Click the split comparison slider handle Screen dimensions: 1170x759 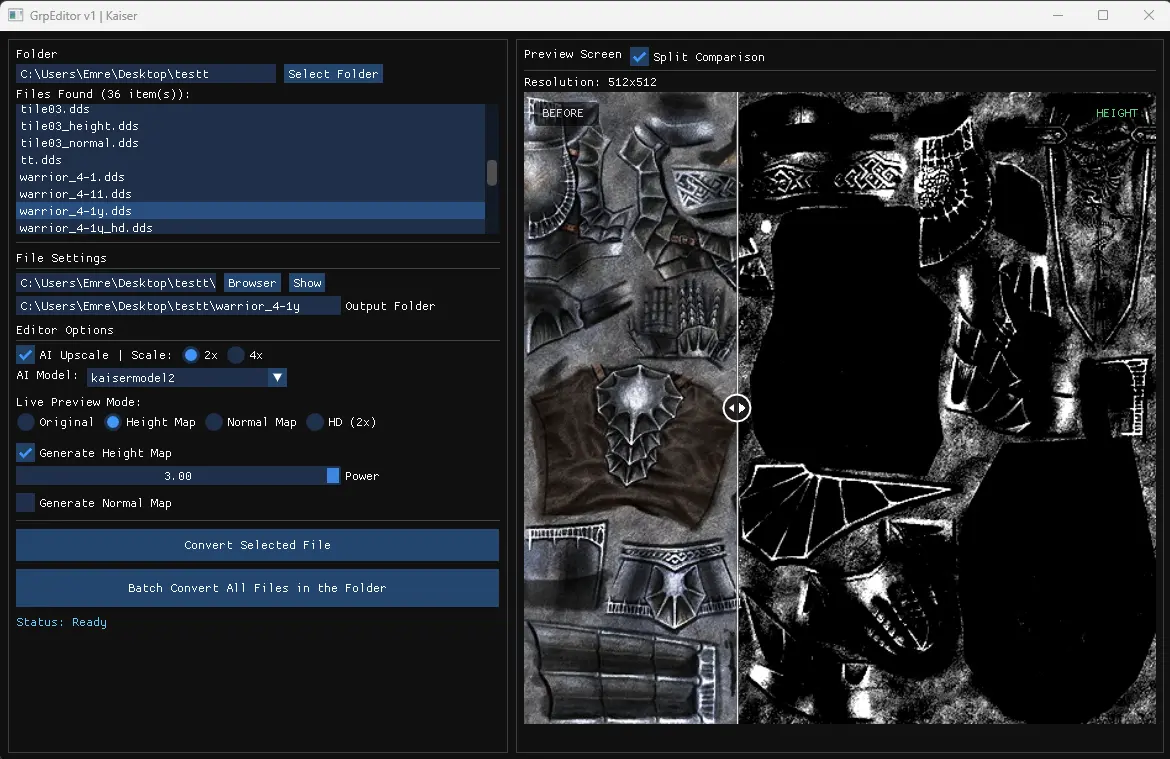(x=736, y=407)
